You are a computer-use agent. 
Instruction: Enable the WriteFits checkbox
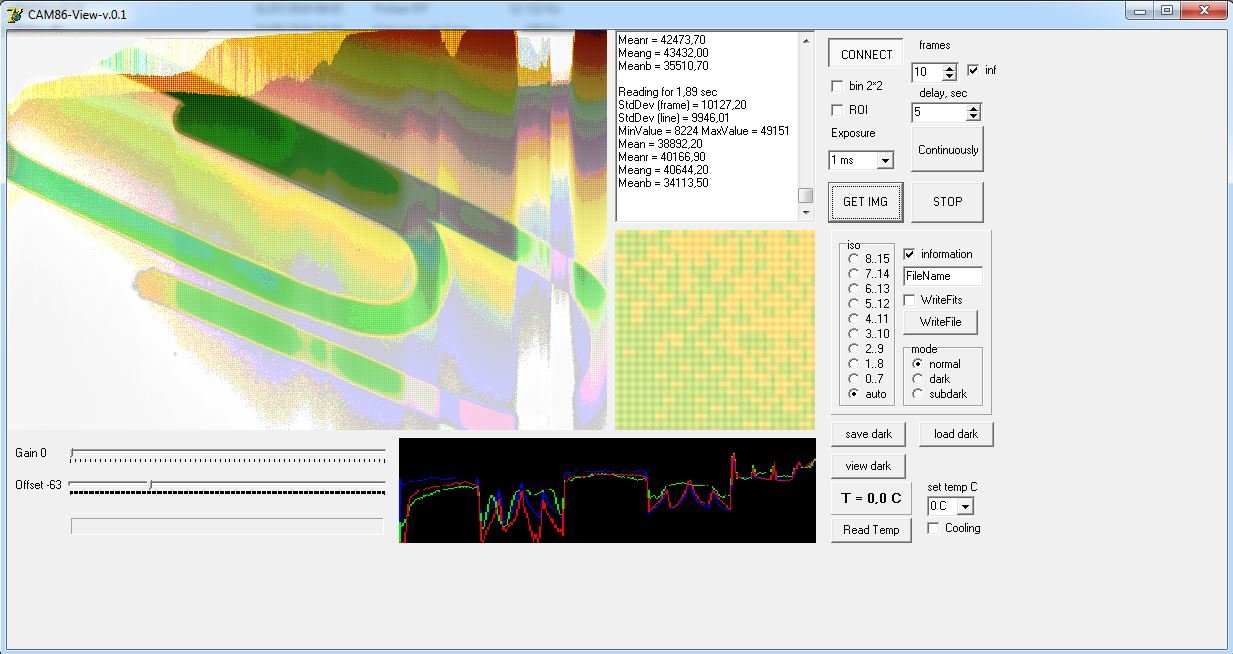(909, 300)
